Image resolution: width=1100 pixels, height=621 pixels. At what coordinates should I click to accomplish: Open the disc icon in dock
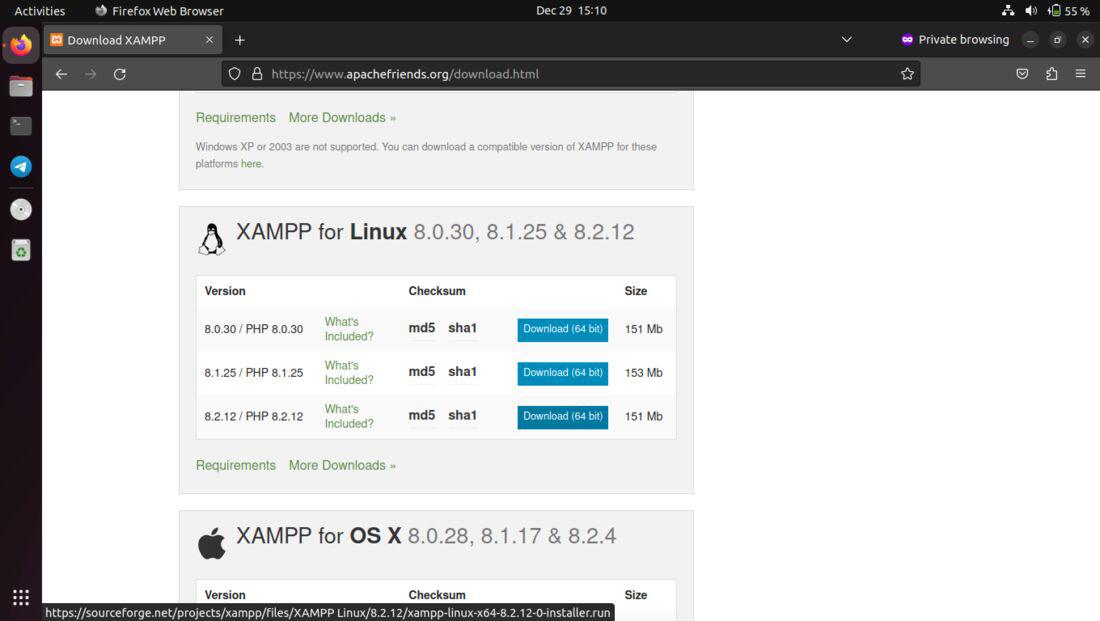click(x=21, y=209)
